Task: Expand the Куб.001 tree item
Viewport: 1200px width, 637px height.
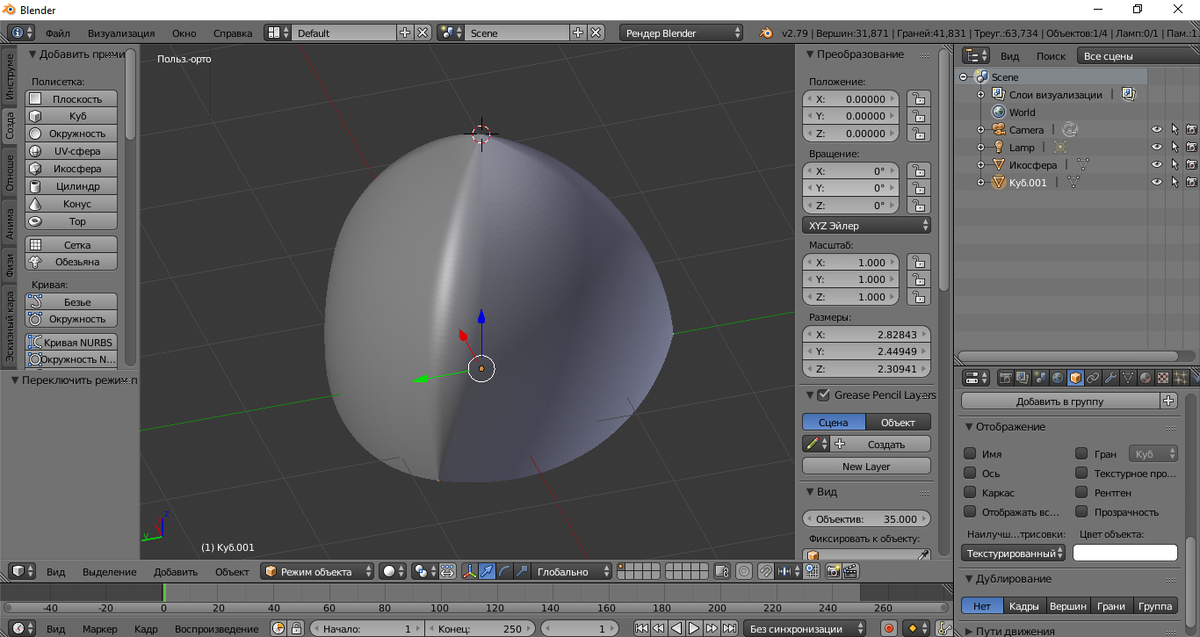Action: click(982, 182)
